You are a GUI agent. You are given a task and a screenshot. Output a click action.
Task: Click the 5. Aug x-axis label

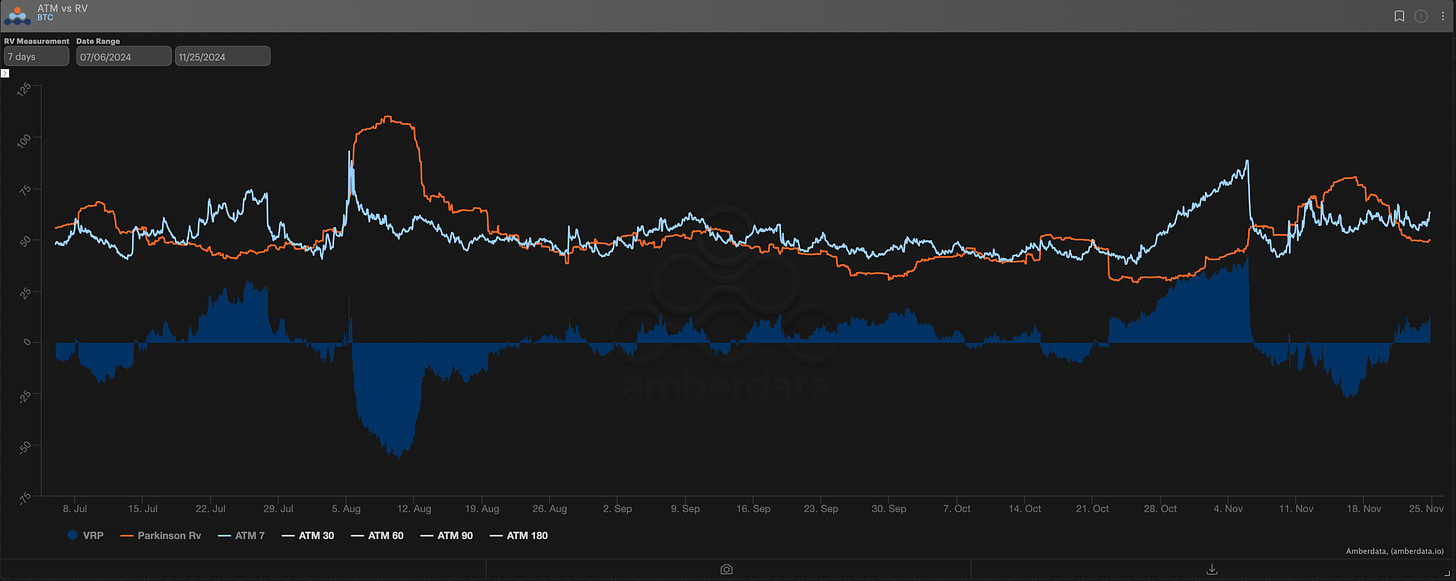[x=347, y=508]
